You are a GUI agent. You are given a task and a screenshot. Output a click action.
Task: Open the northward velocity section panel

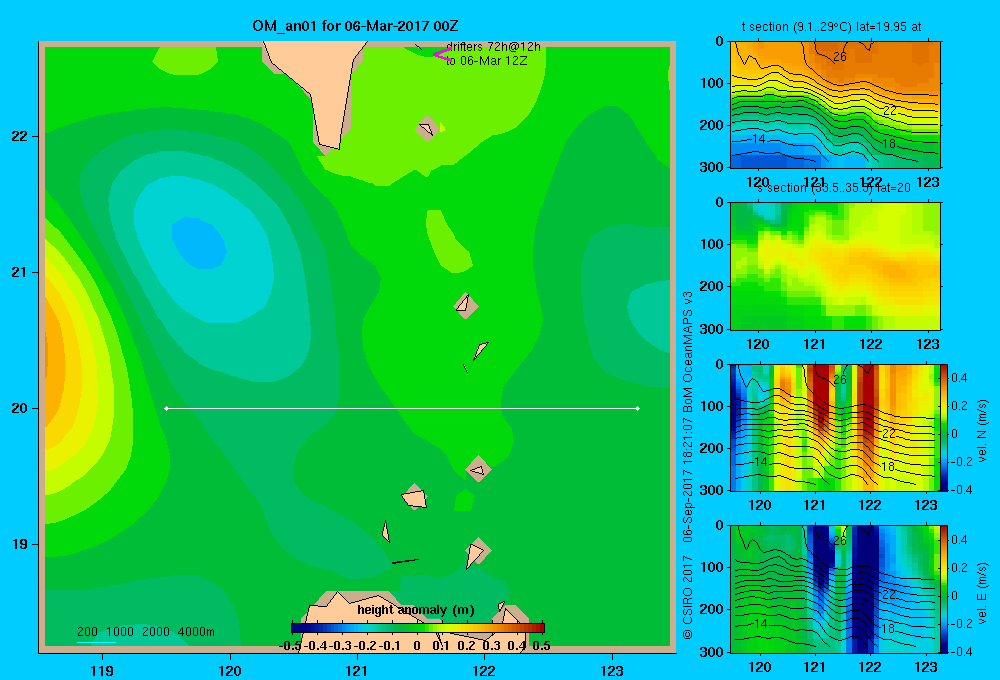[x=835, y=427]
